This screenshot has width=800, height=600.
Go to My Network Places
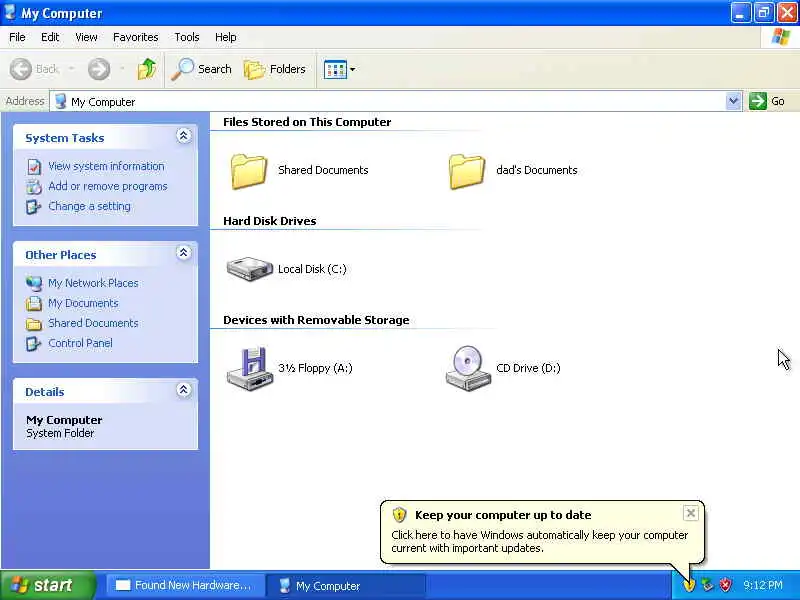[93, 283]
